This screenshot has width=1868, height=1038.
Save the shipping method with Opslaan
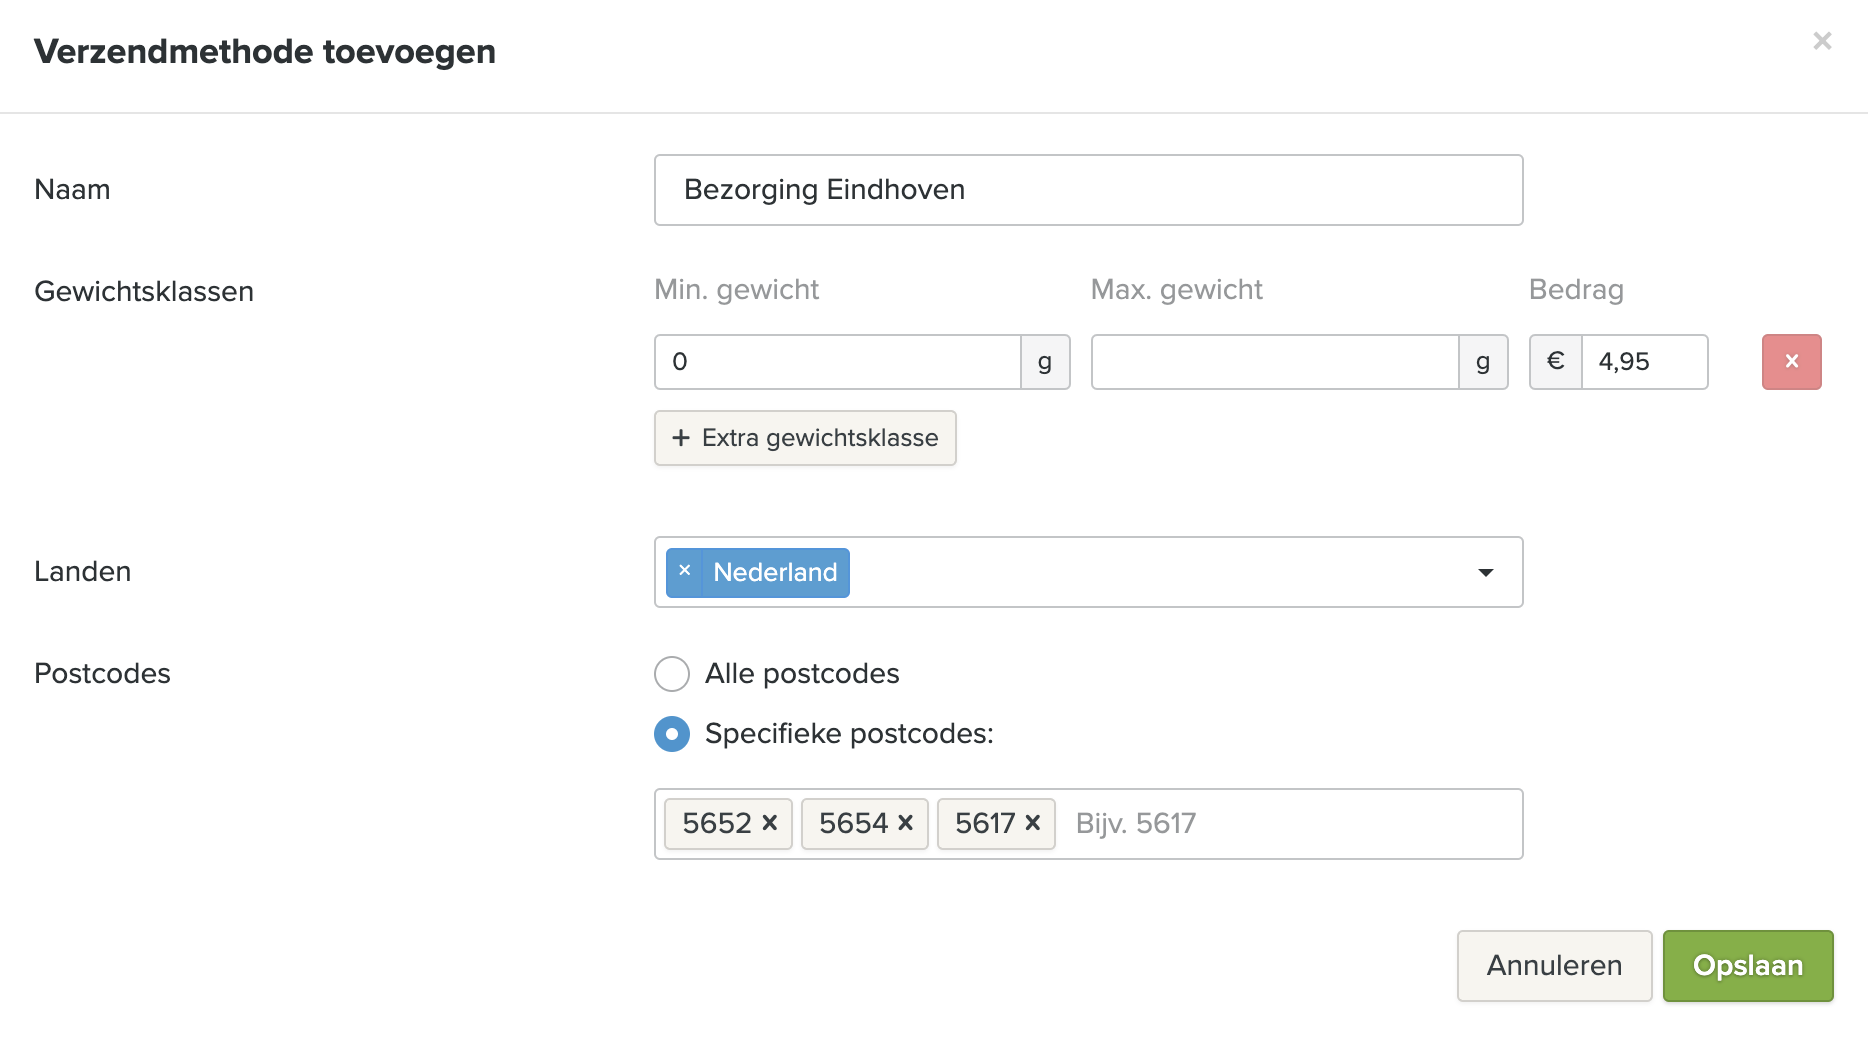tap(1748, 966)
